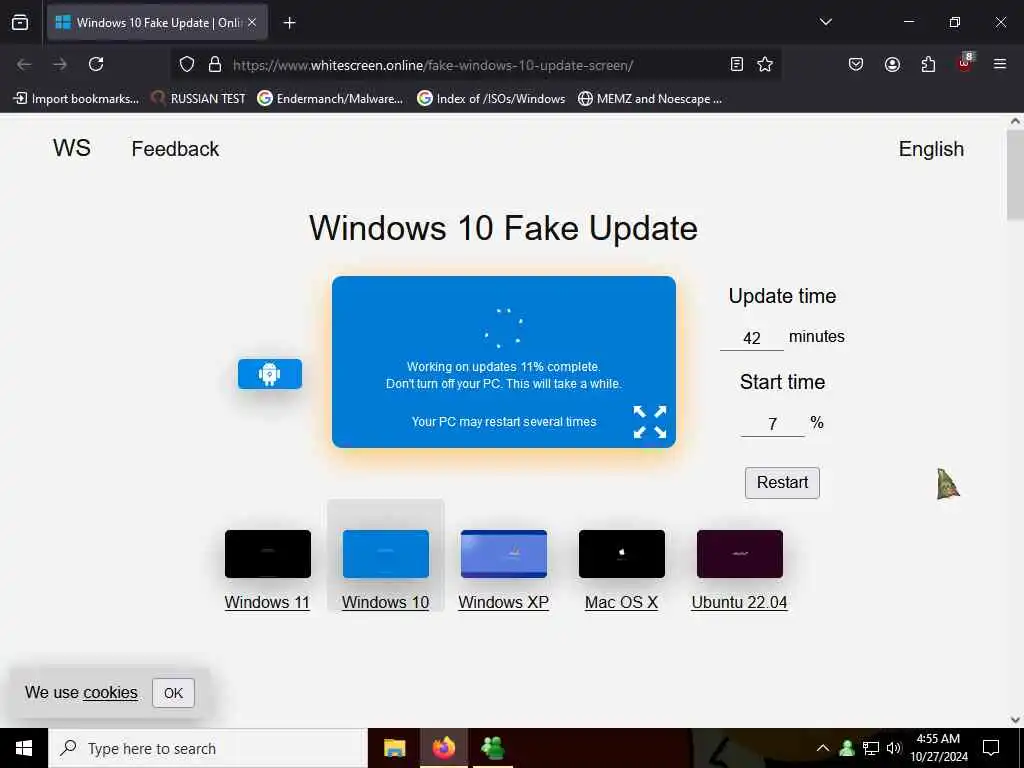Open the notification center icon
Image resolution: width=1024 pixels, height=768 pixels.
(991, 748)
